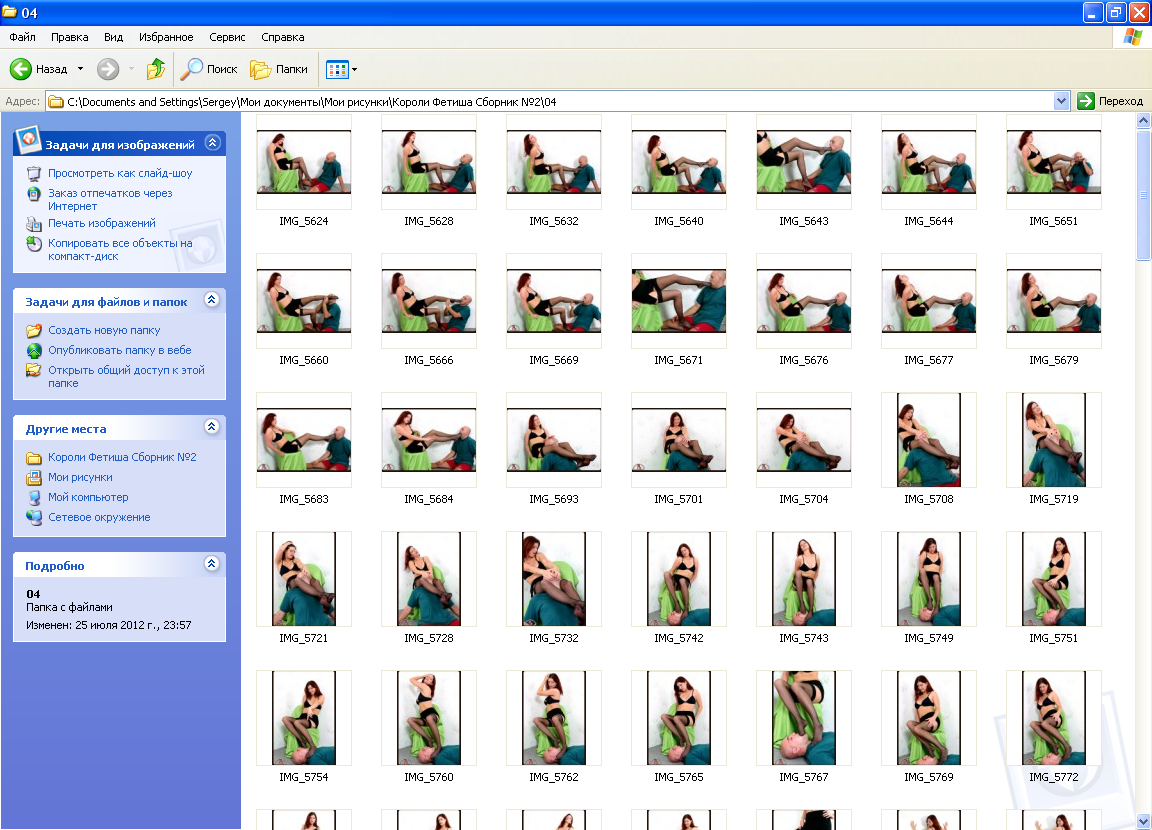
Task: Click the new folder icon
Action: [34, 331]
